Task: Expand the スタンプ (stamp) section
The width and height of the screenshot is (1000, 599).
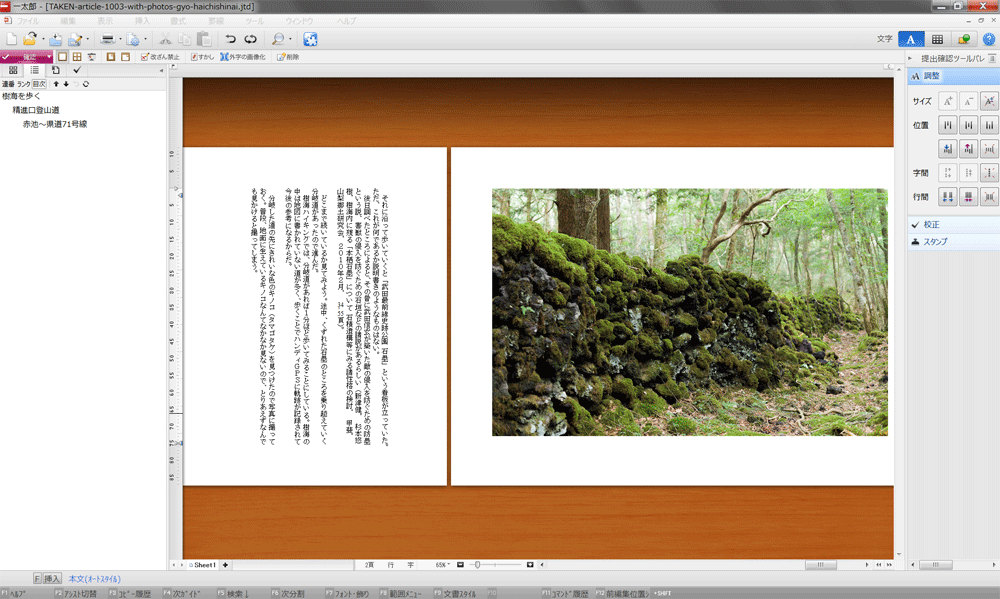Action: [x=934, y=241]
